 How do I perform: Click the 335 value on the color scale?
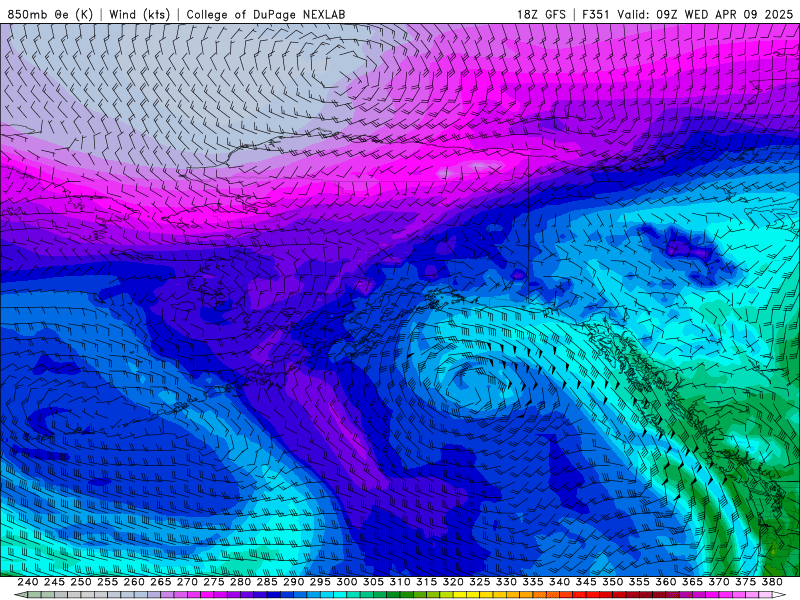533,582
